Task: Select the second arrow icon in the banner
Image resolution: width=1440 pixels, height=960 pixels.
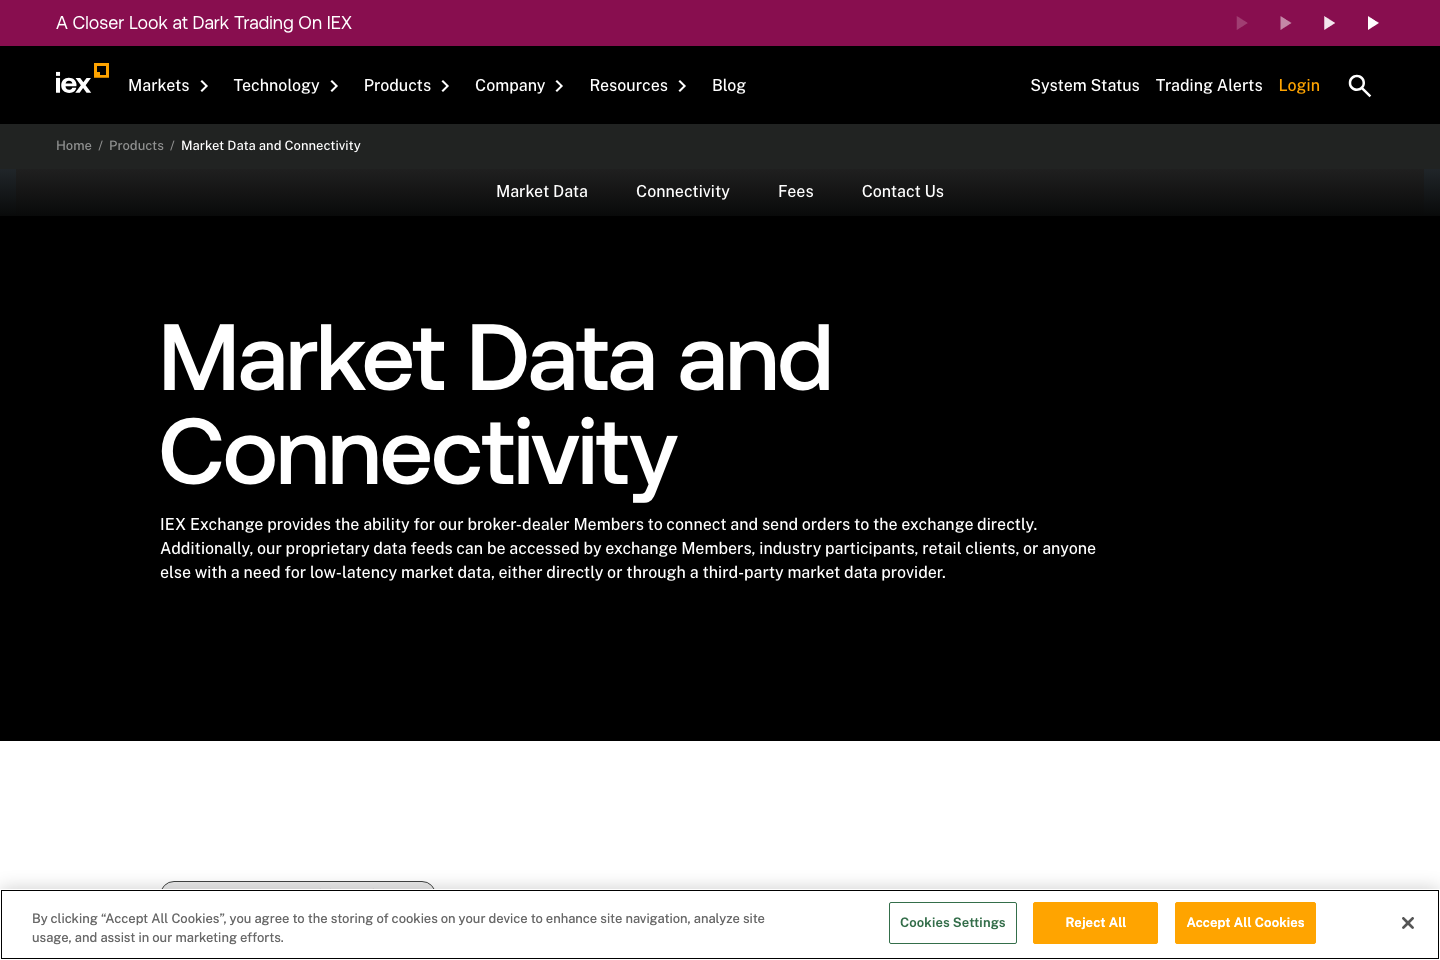Action: (x=1285, y=22)
